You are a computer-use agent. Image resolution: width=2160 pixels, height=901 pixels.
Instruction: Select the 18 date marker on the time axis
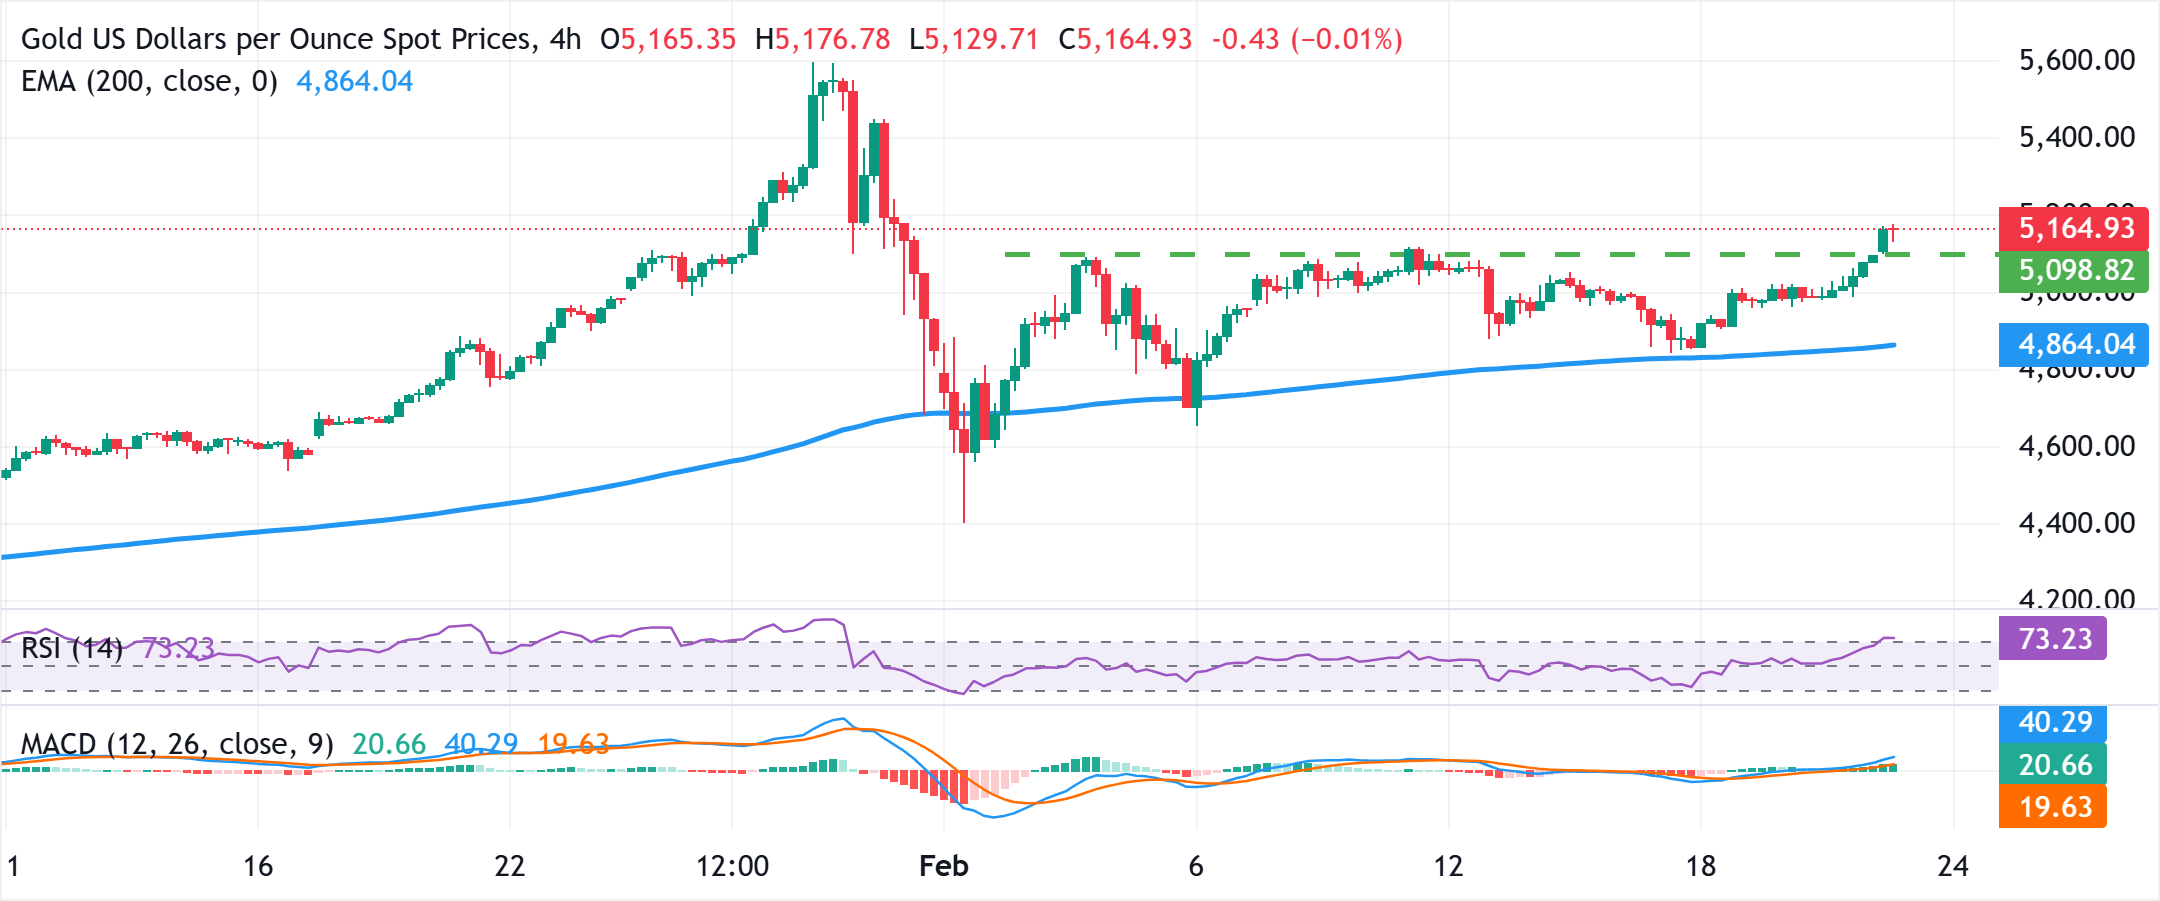[1700, 866]
